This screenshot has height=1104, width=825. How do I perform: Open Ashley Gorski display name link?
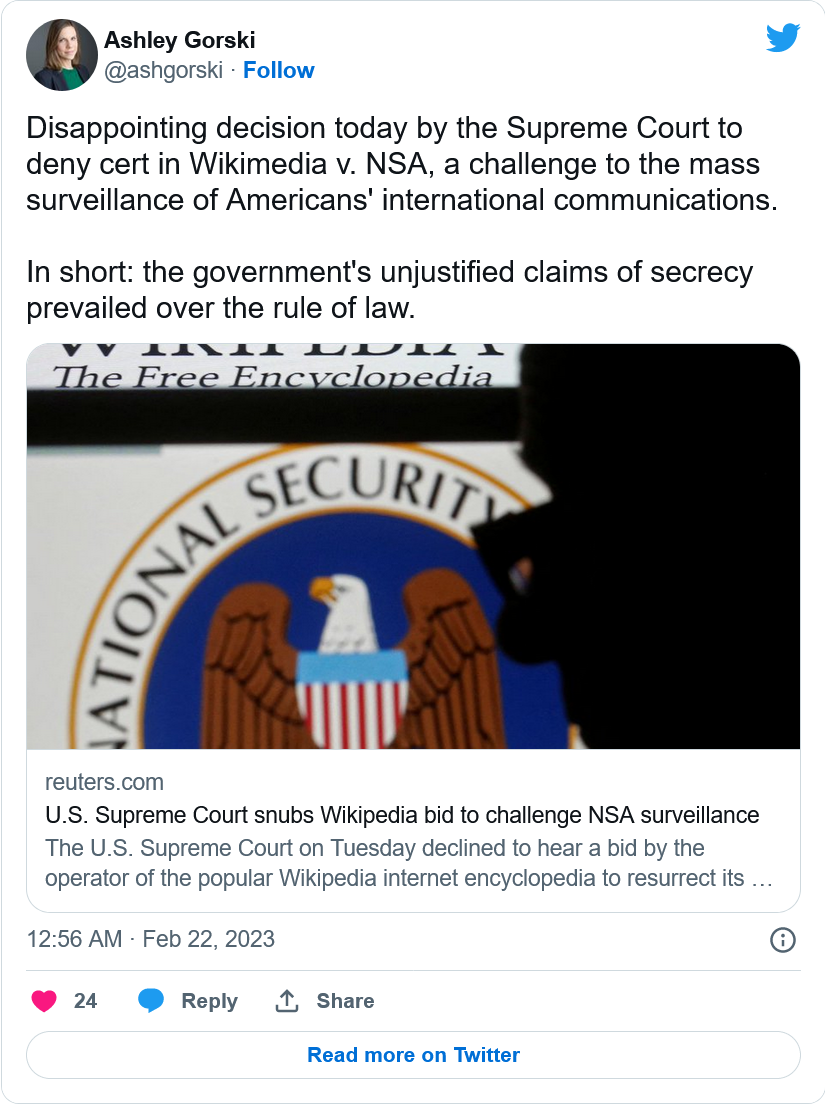pos(180,40)
